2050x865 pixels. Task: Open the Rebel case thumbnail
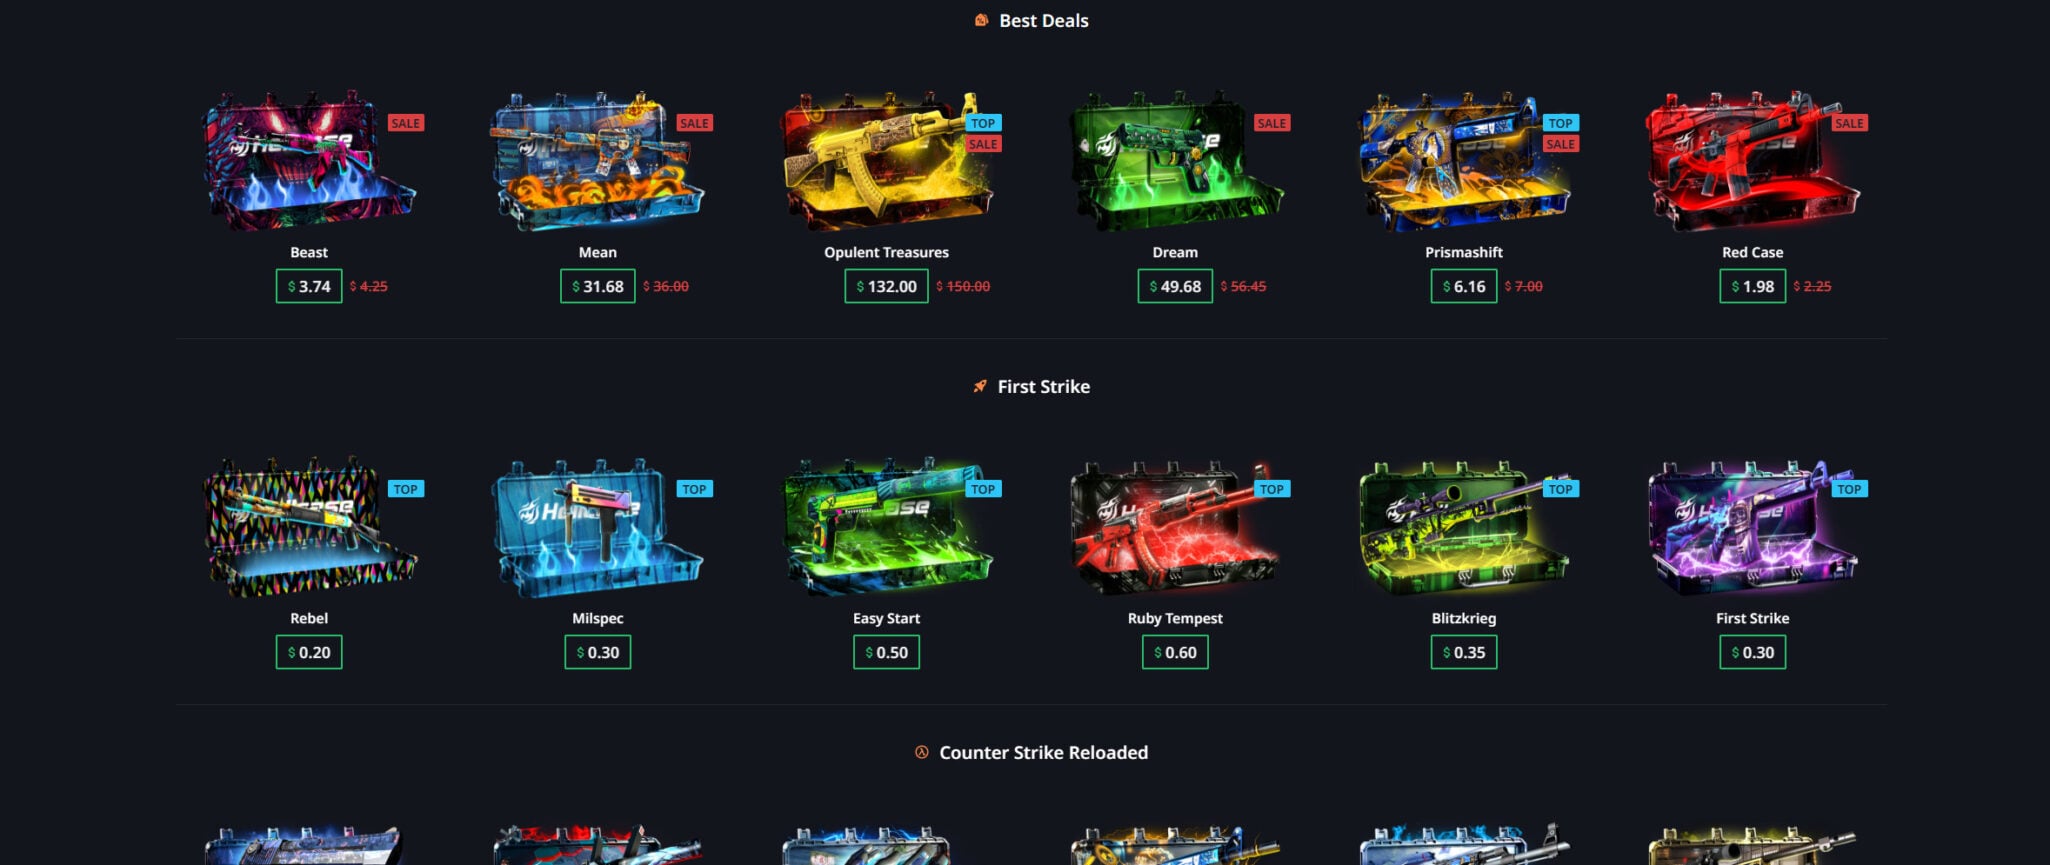309,527
